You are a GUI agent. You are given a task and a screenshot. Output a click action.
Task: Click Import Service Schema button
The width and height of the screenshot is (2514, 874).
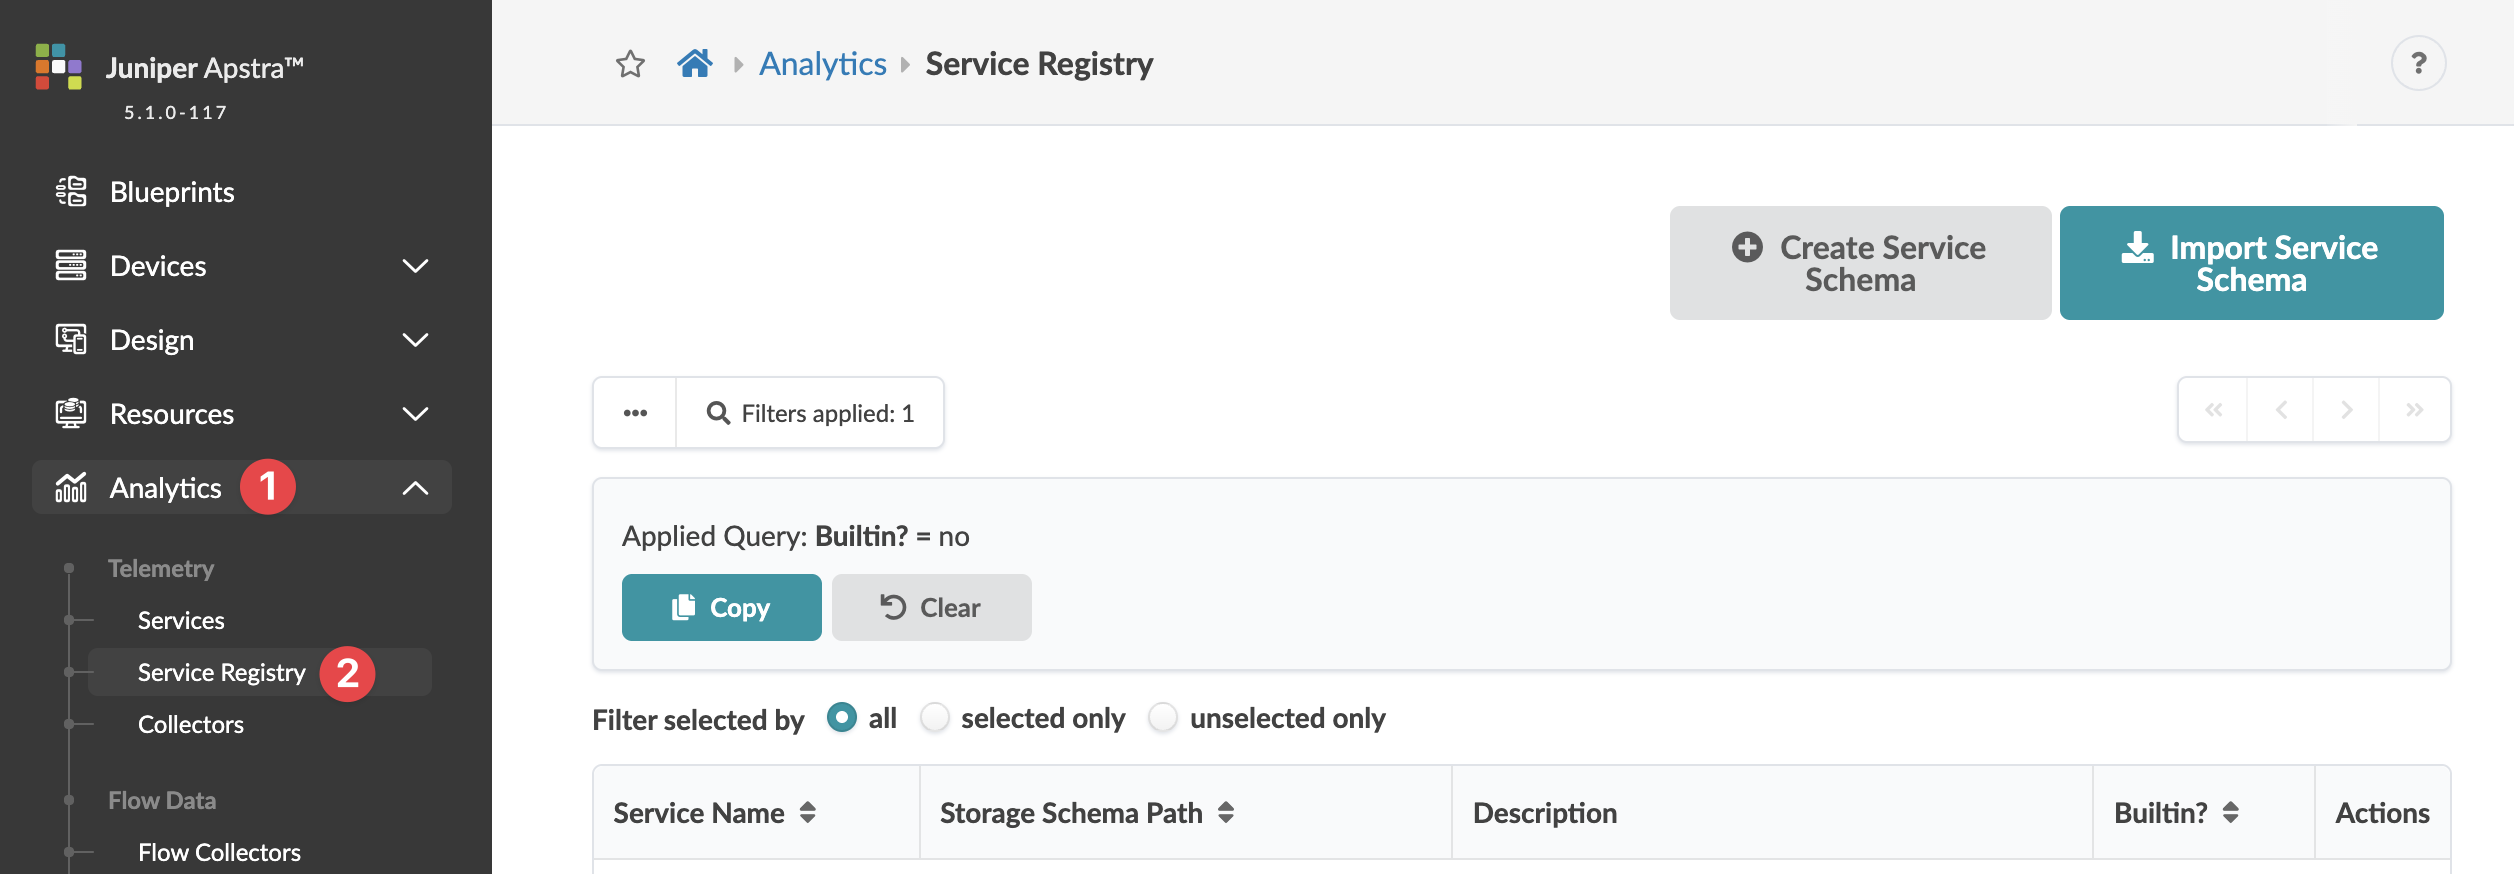coord(2251,263)
